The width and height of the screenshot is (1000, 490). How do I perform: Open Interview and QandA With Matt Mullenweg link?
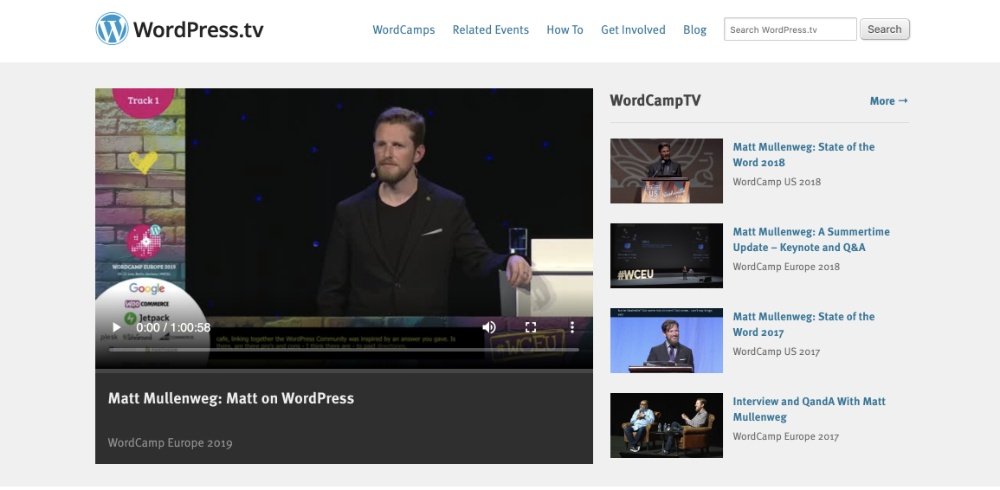[808, 409]
